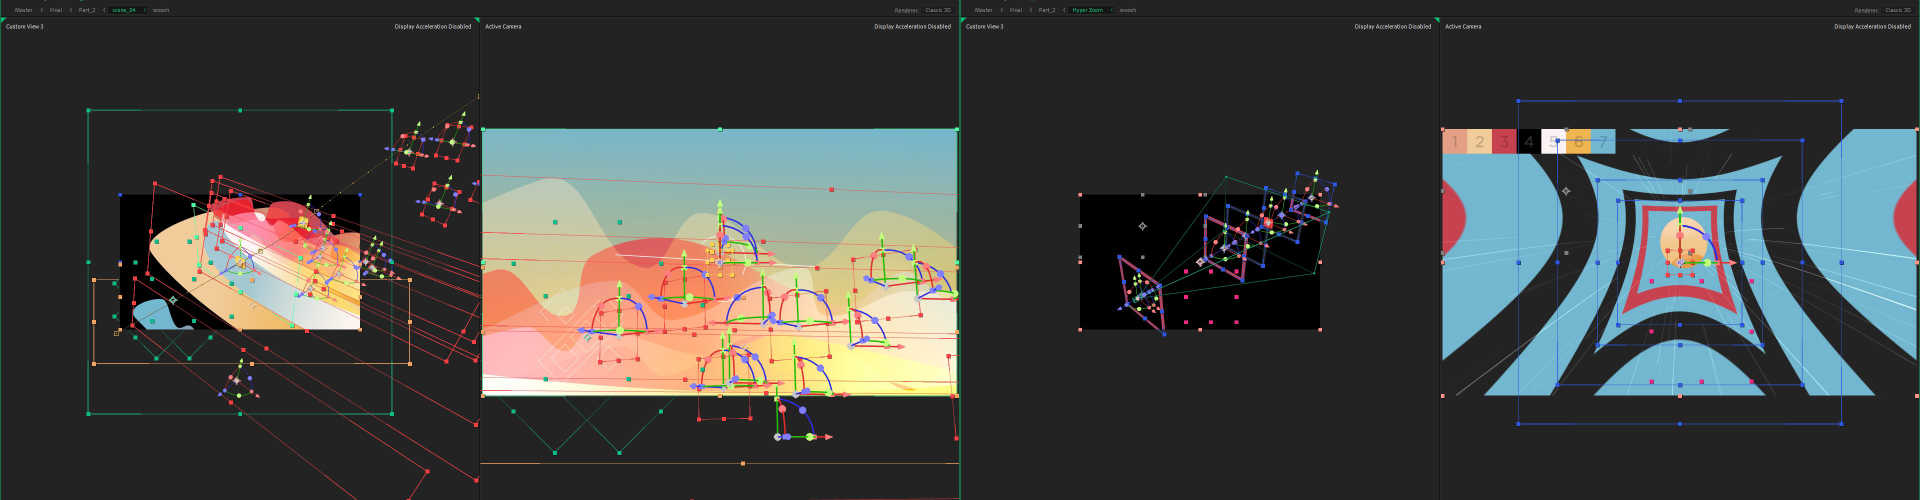
Task: Open Final in the scene_04 breadcrumb bar
Action: (56, 10)
